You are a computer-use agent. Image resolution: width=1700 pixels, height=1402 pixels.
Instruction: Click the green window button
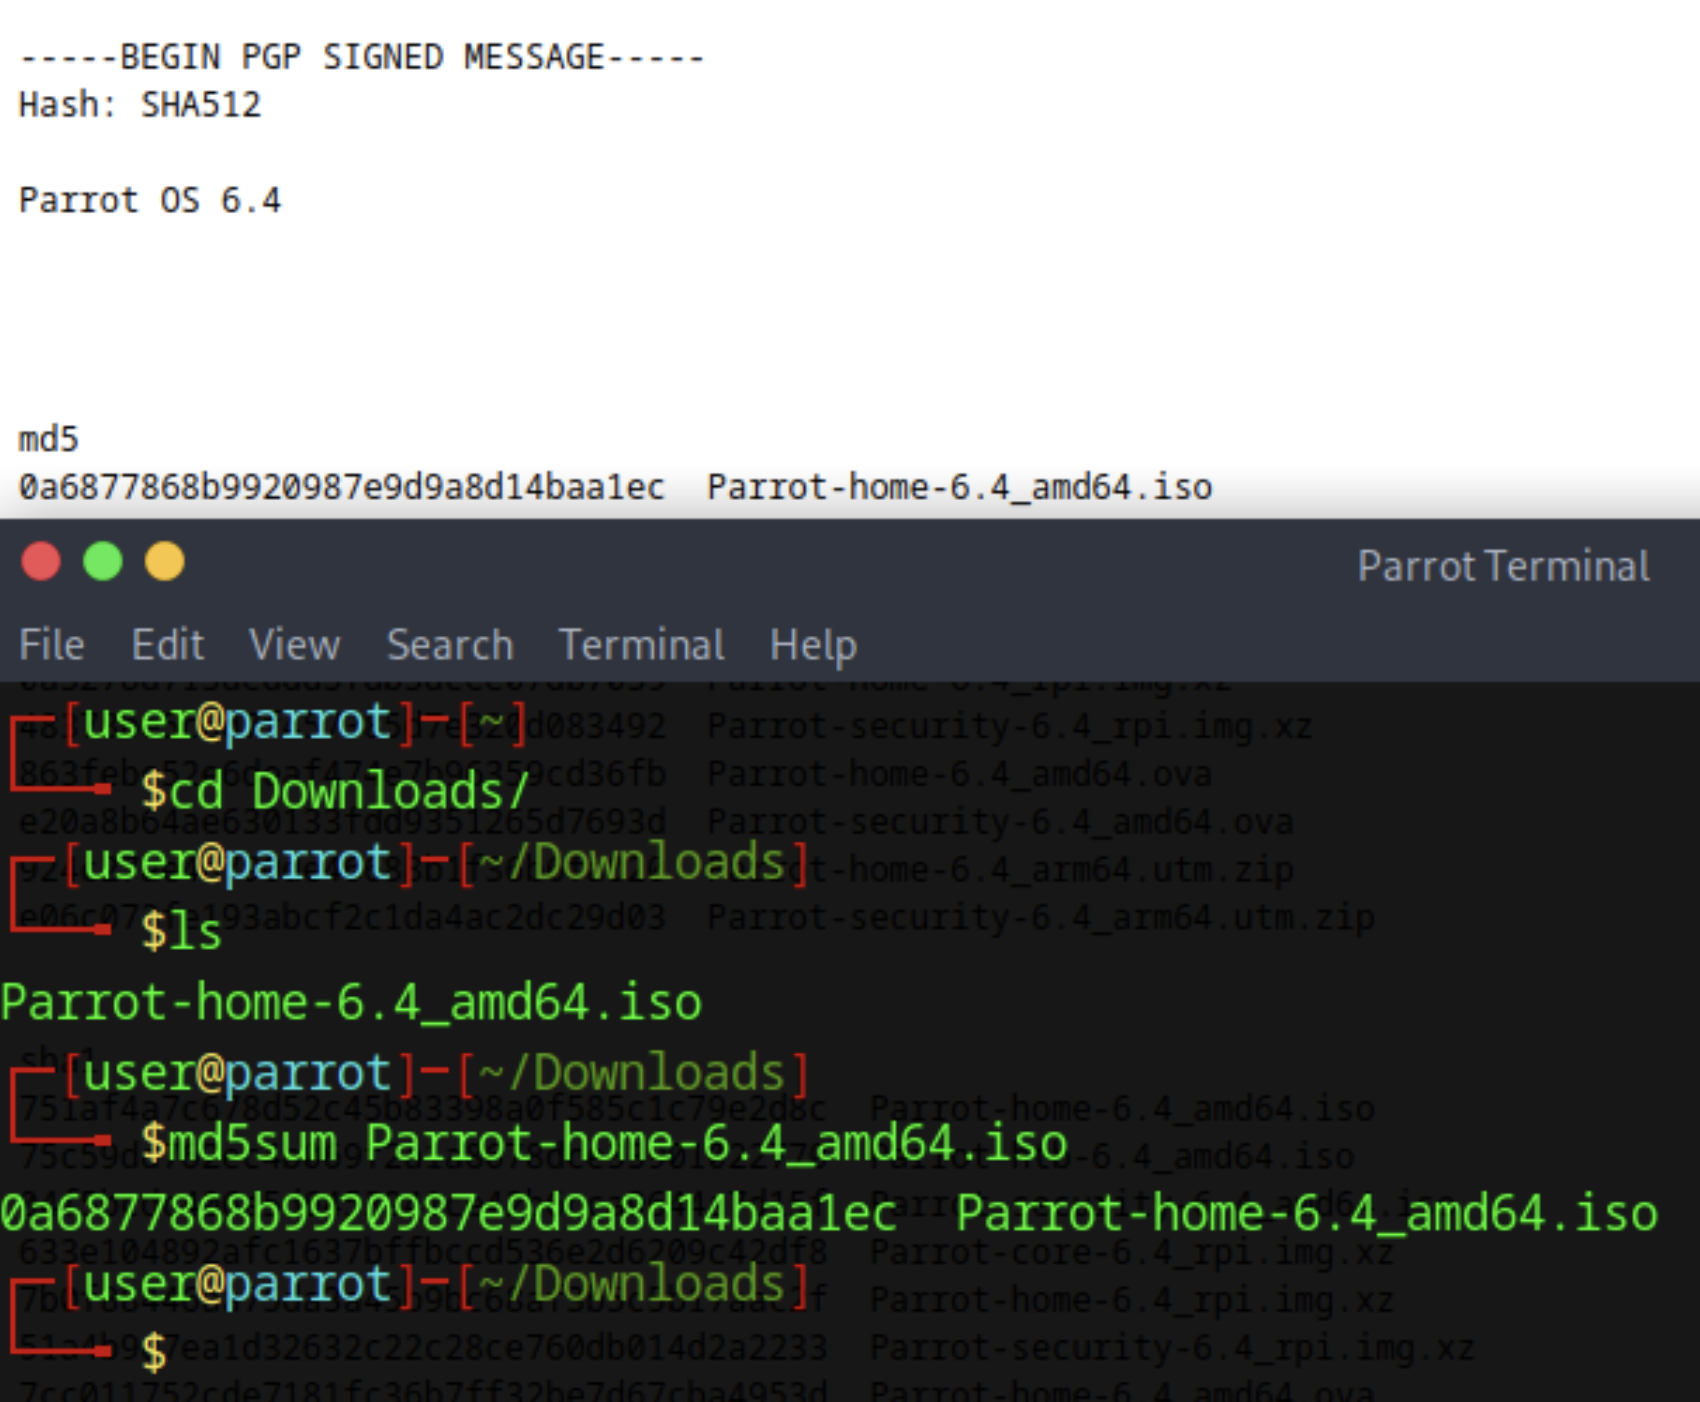click(103, 561)
